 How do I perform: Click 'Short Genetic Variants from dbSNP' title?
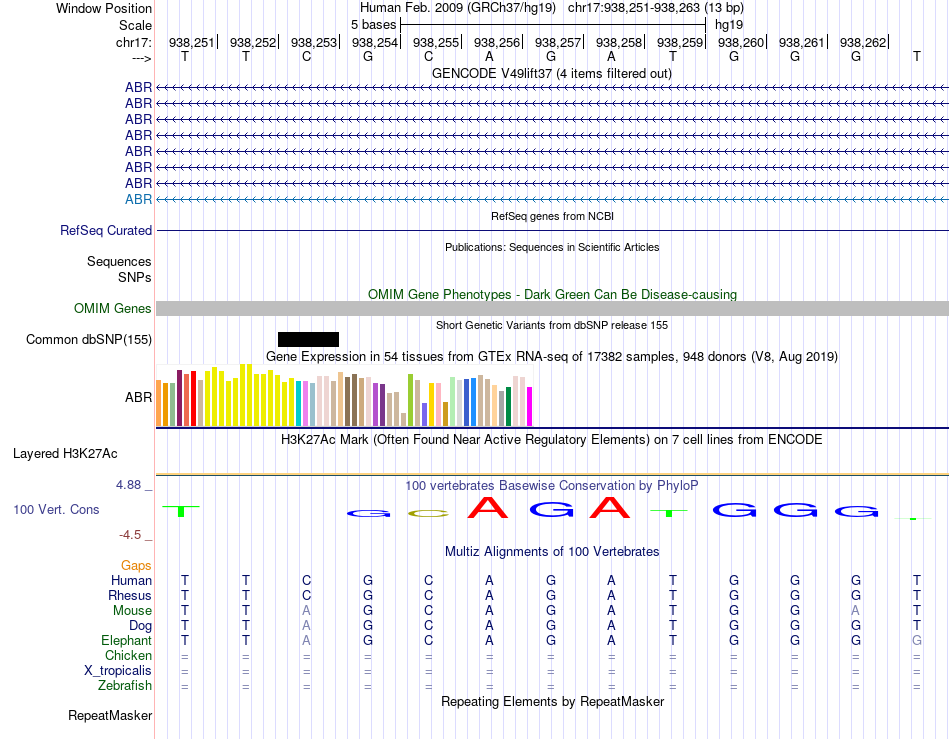click(552, 325)
